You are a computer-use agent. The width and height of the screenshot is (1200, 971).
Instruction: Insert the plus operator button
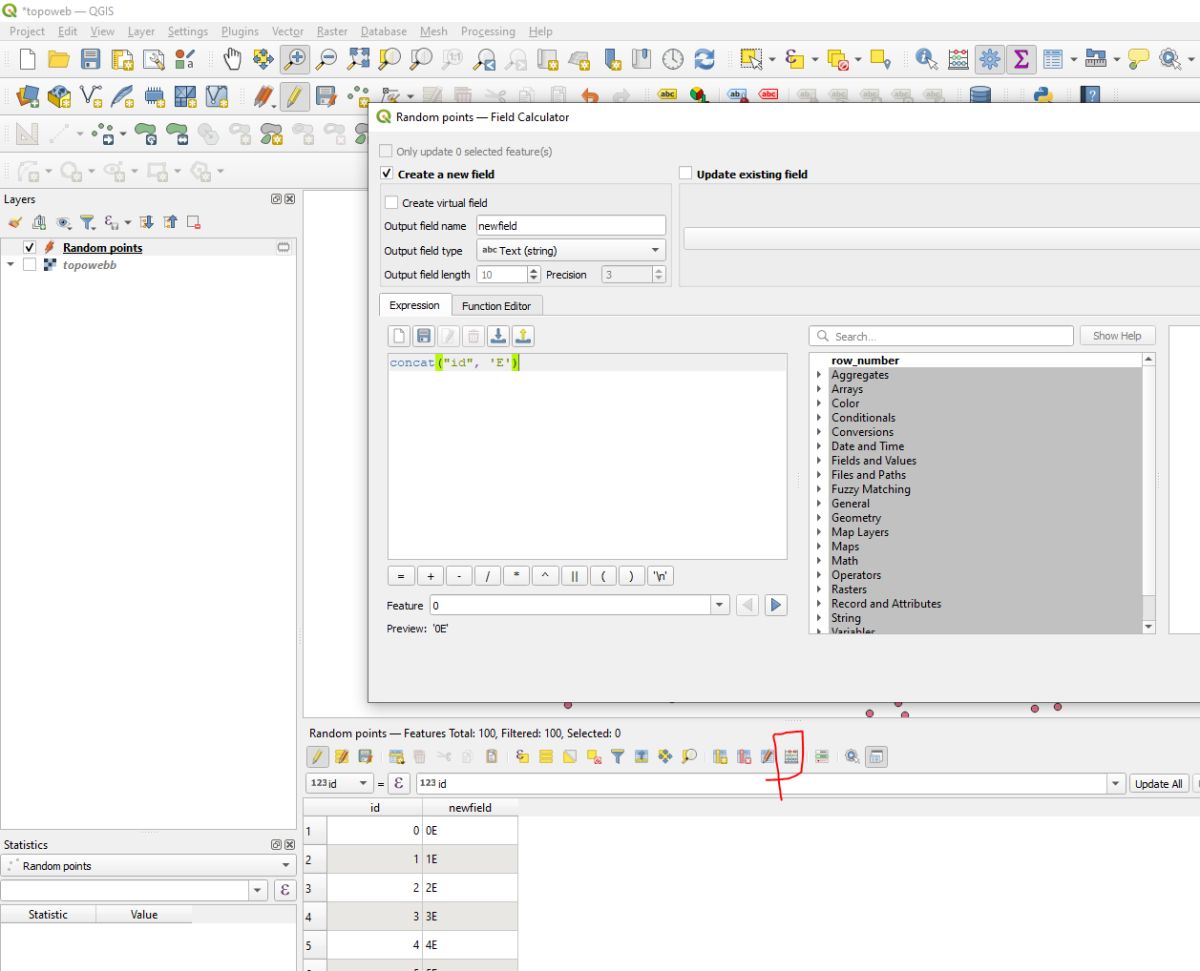pyautogui.click(x=430, y=577)
